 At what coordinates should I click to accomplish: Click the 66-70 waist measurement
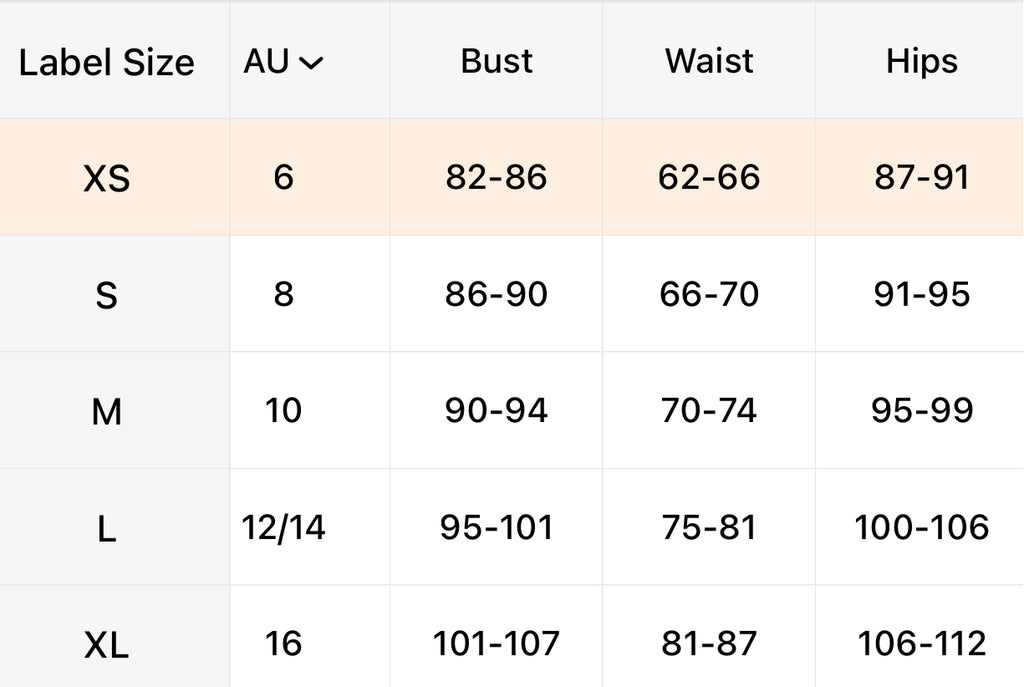(x=709, y=295)
